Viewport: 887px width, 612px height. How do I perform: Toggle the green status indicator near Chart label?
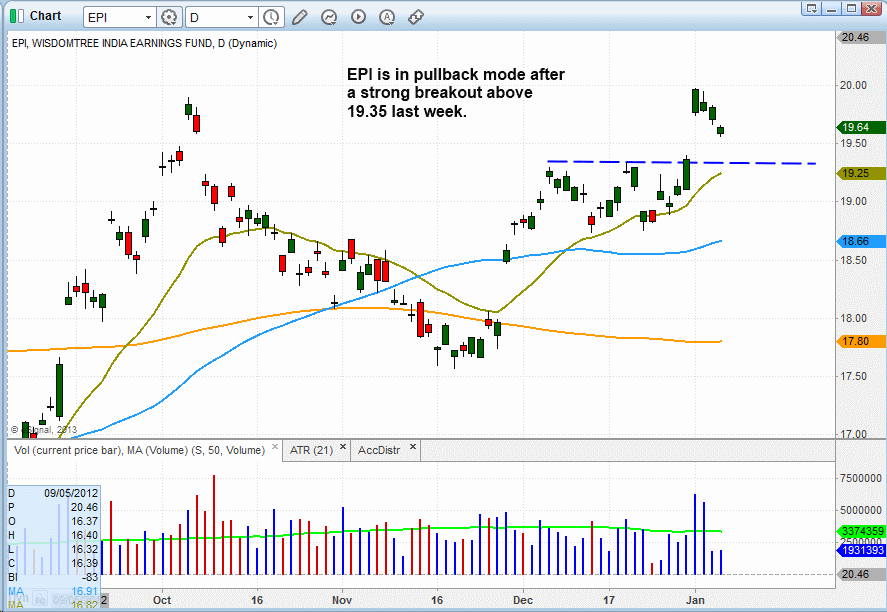[x=12, y=16]
